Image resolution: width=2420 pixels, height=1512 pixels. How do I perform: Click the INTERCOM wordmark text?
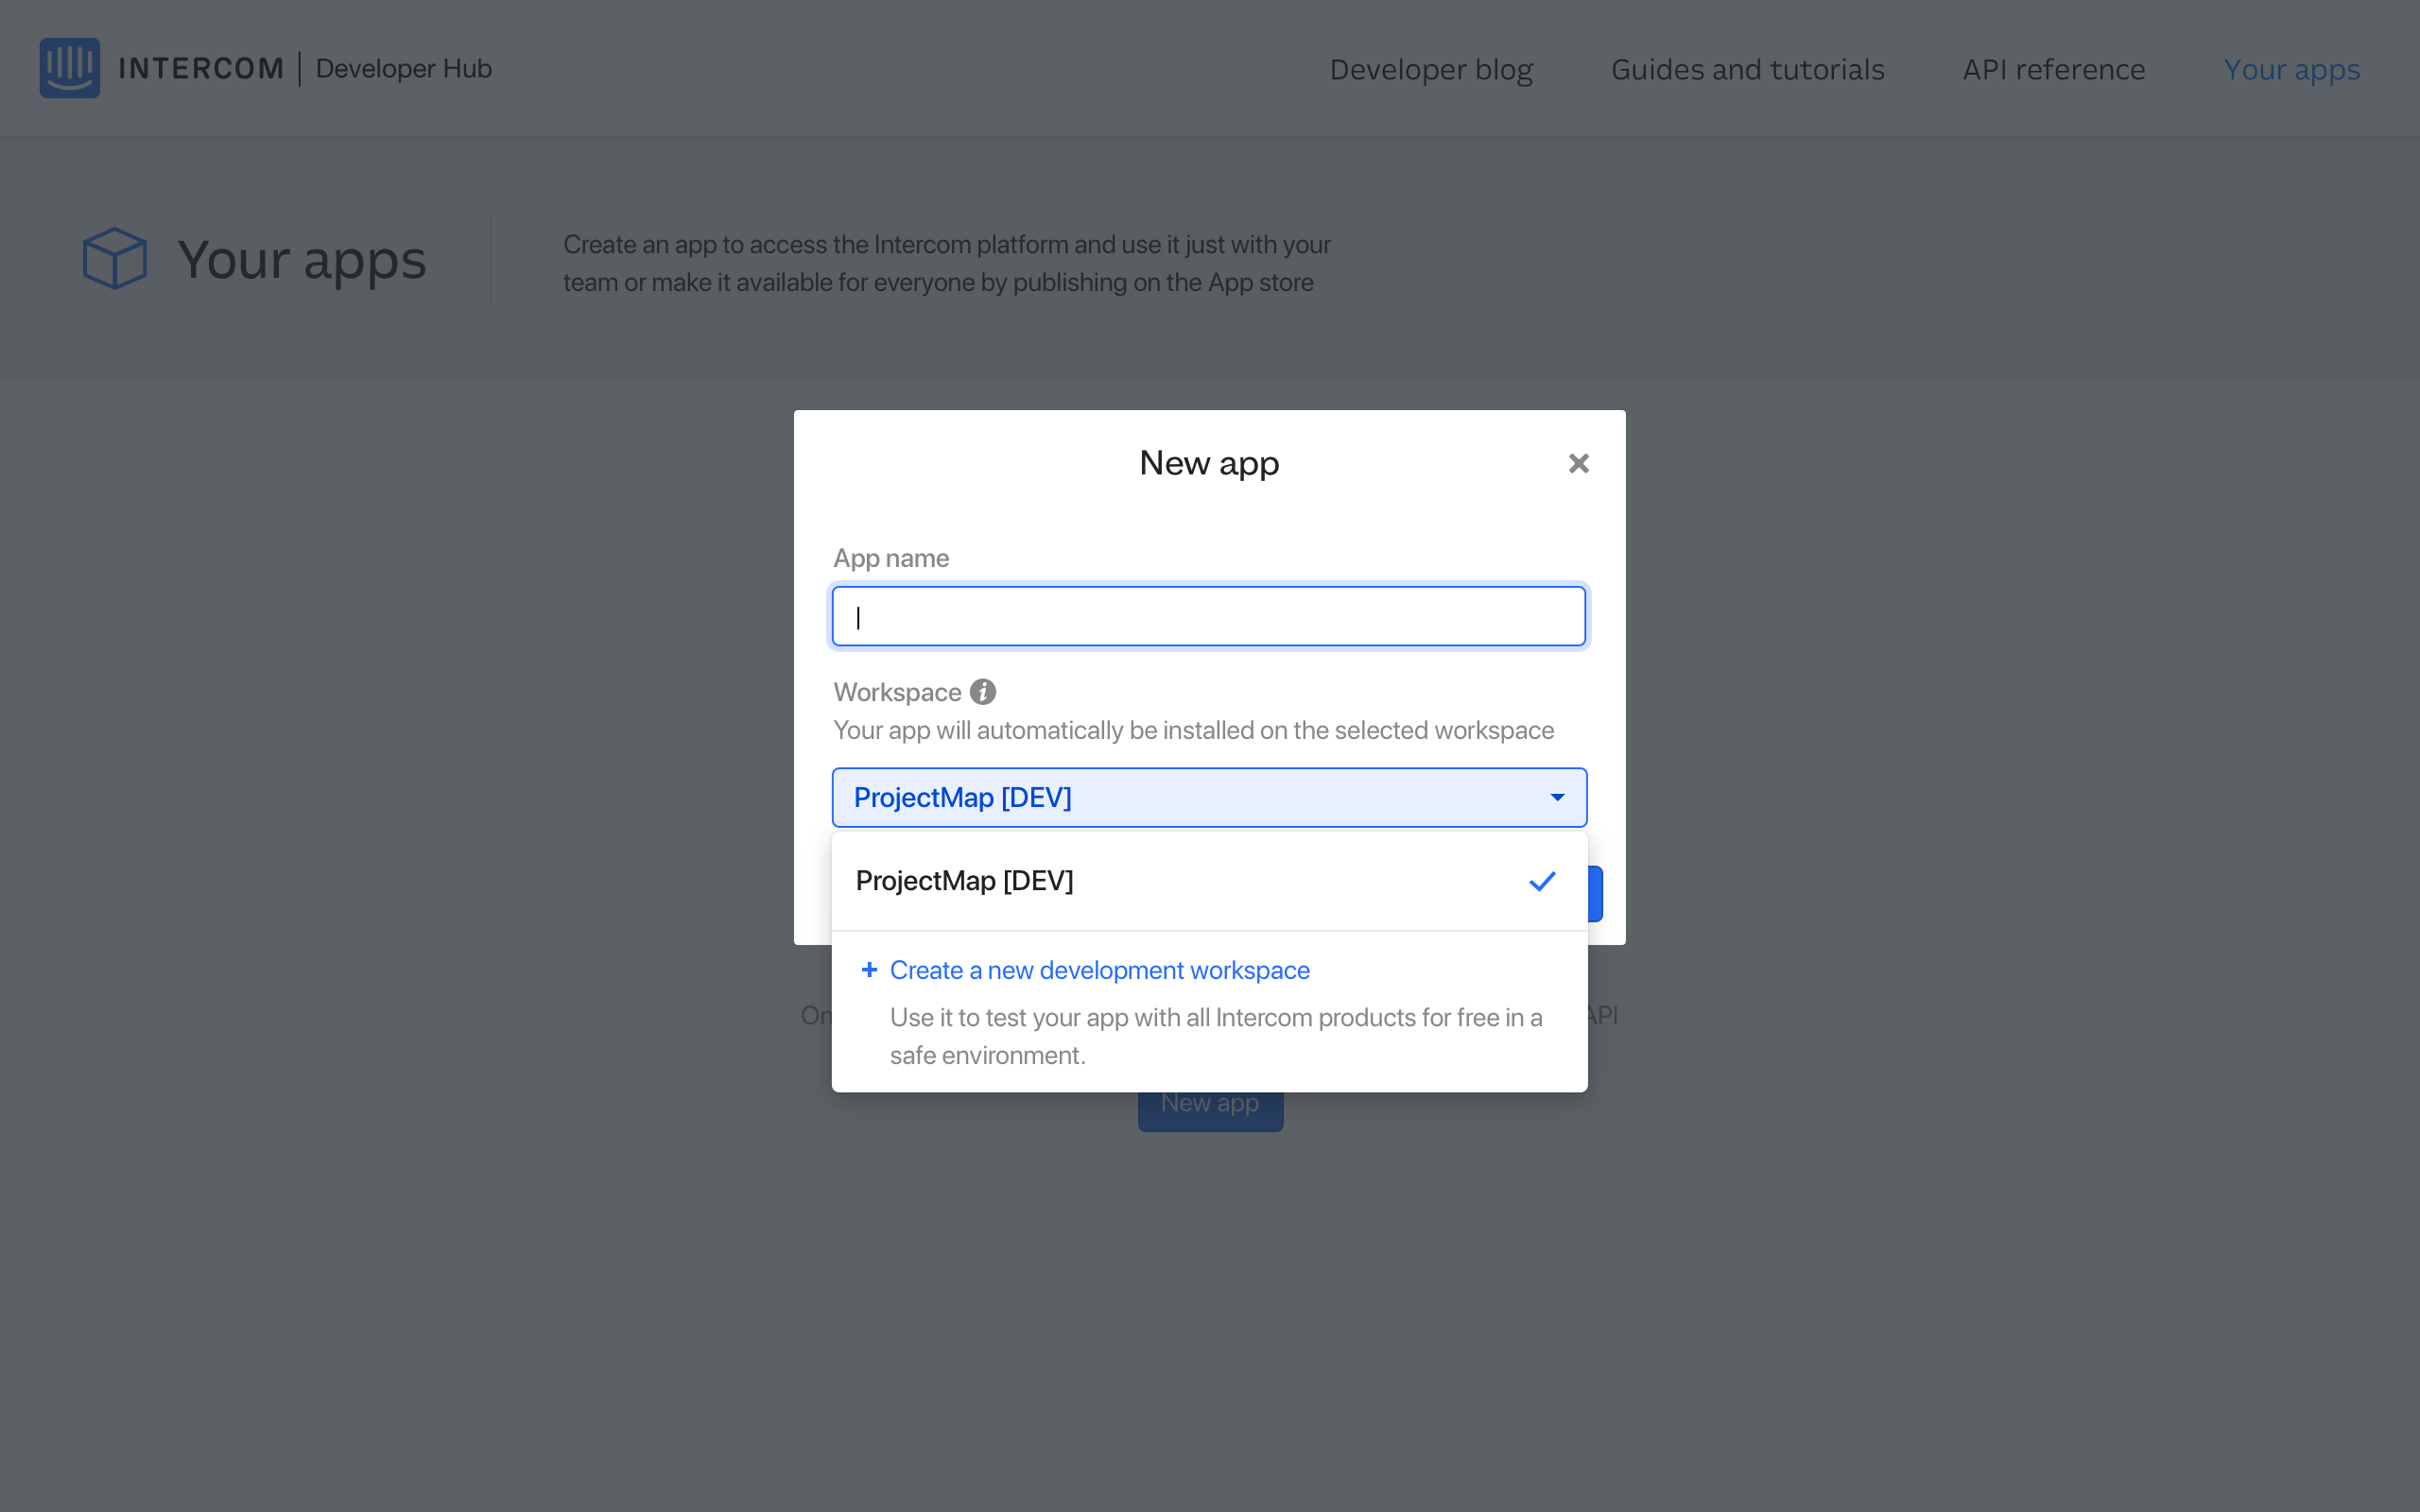point(201,68)
